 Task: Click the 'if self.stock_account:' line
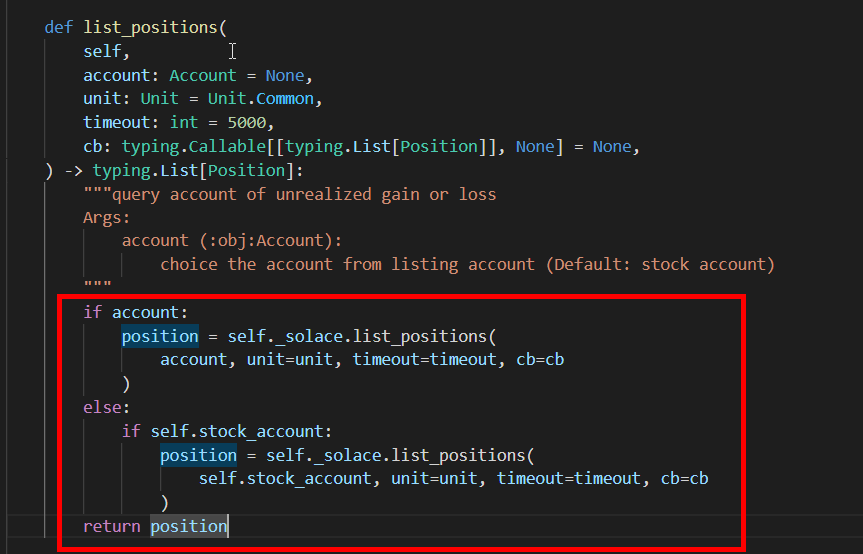(227, 431)
